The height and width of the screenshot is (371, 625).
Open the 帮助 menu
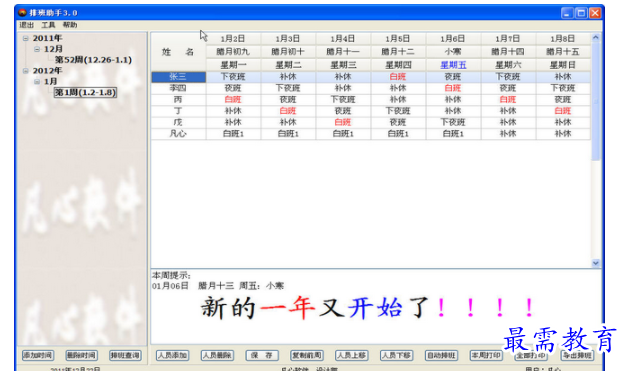point(70,25)
